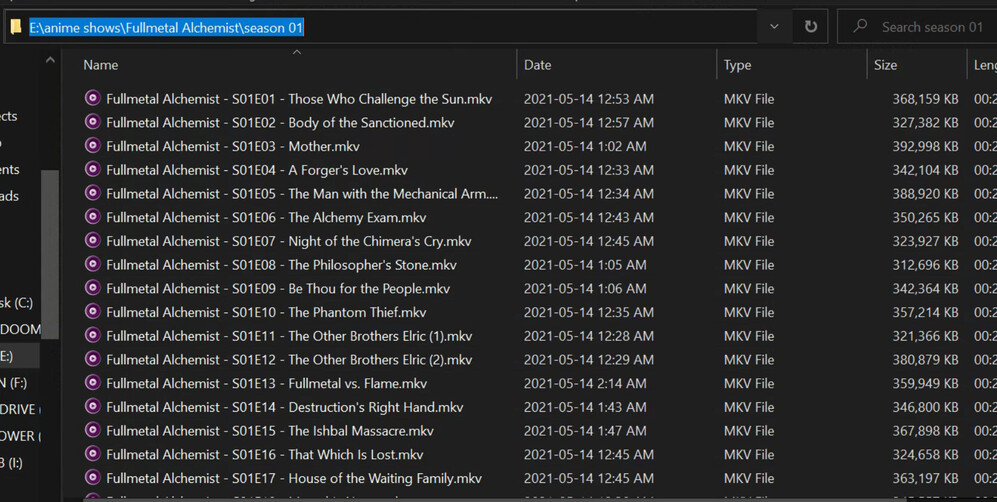
Task: Click MKV File type for S01E10
Action: pos(749,312)
